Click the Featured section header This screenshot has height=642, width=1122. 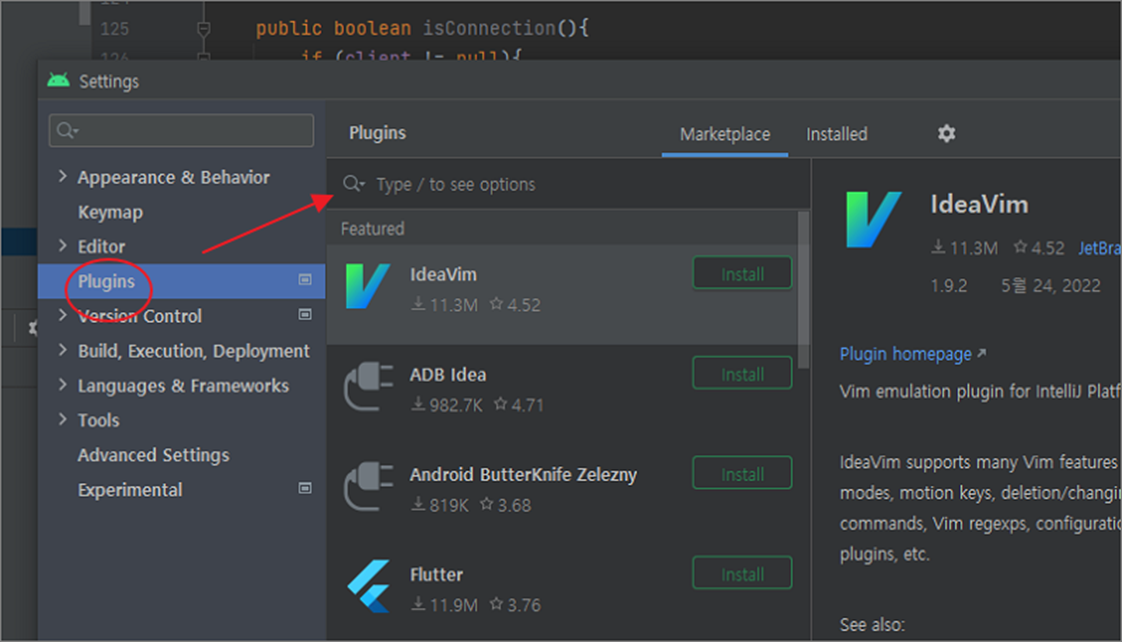point(372,228)
